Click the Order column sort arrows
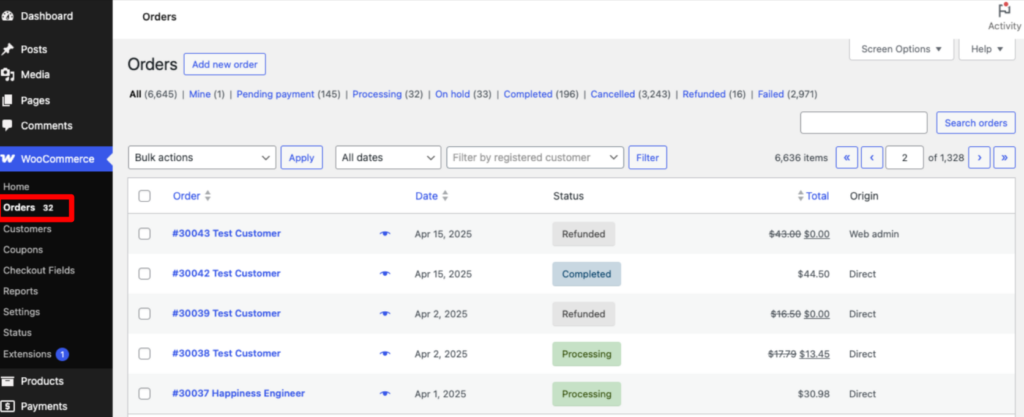1024x417 pixels. coord(208,196)
